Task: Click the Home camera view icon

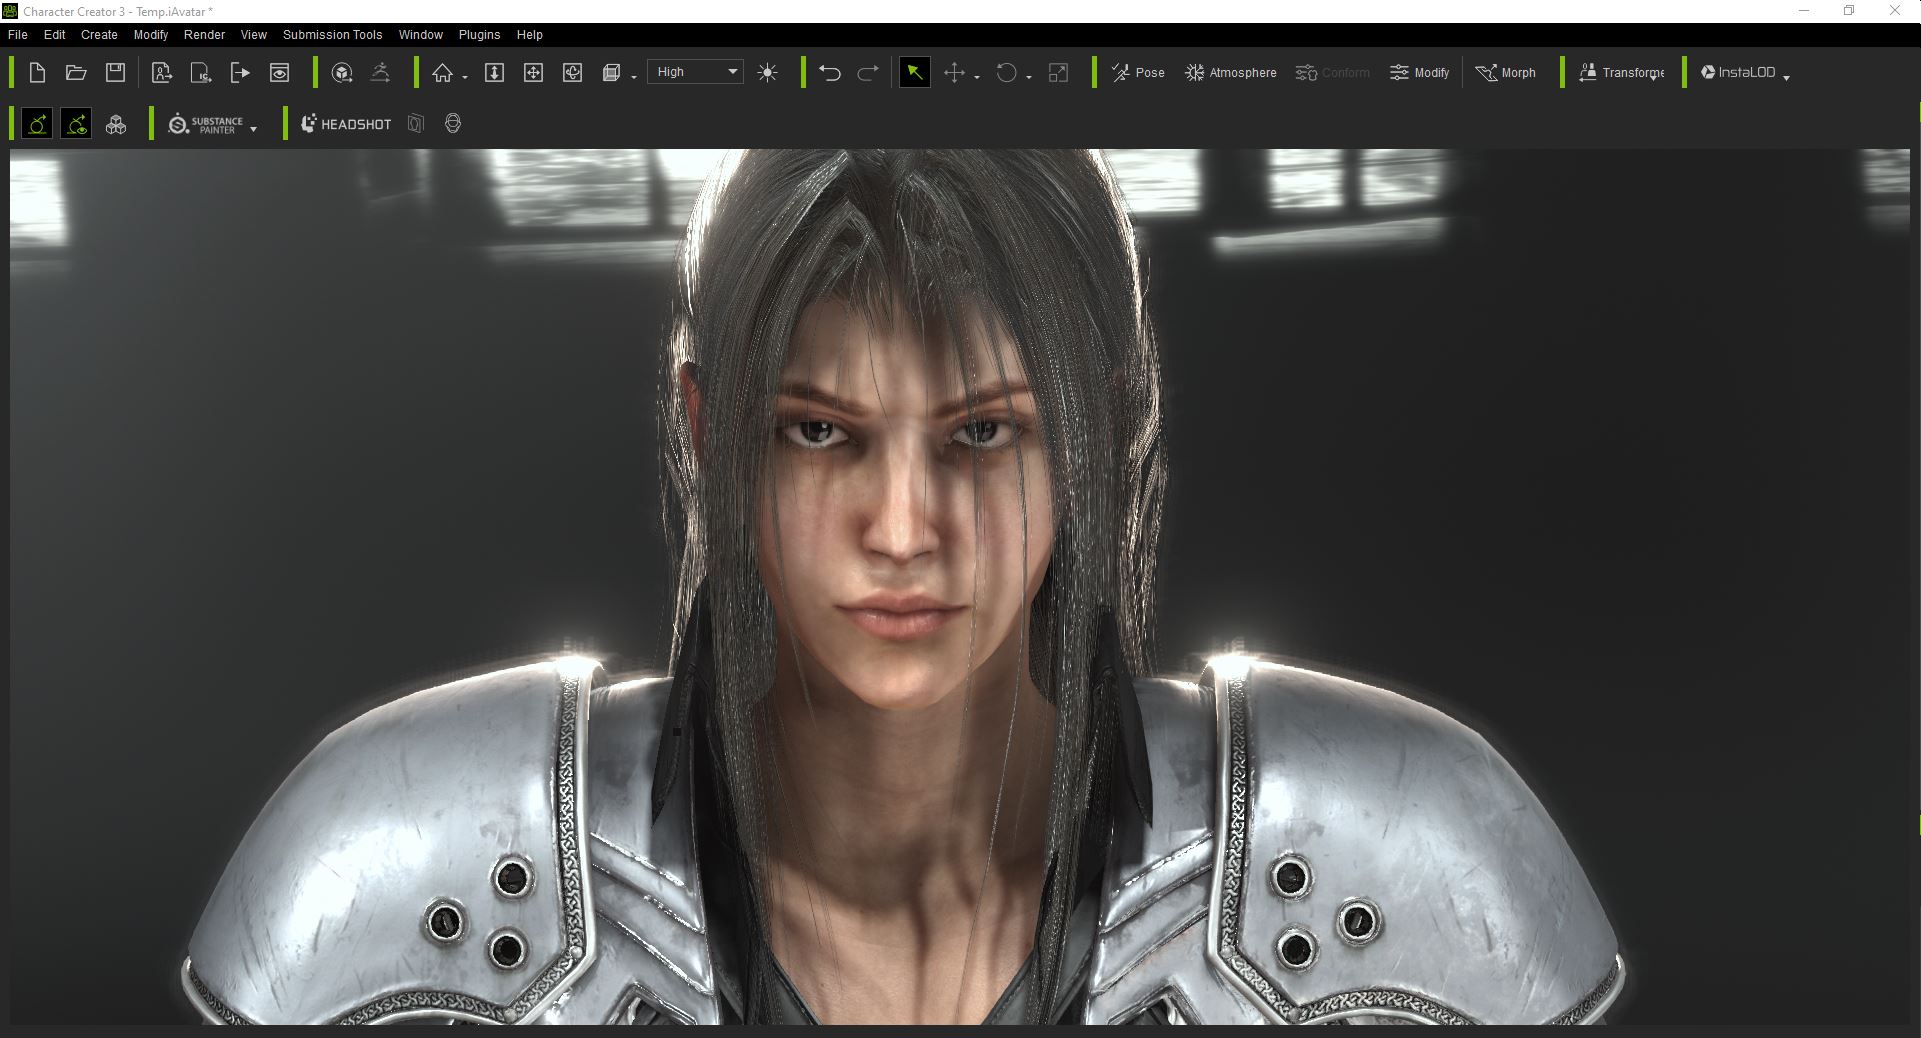Action: [442, 72]
